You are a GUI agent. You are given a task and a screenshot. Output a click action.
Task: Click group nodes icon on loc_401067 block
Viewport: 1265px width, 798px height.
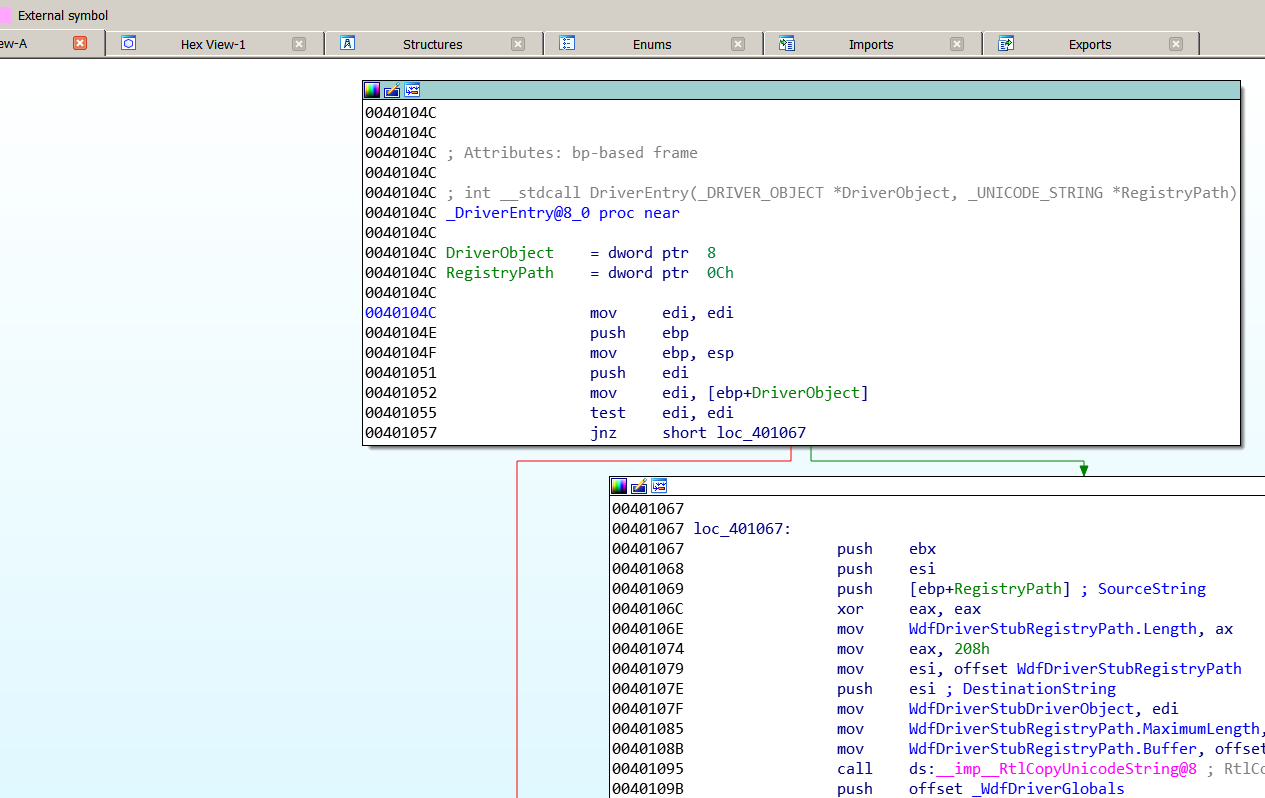click(x=659, y=486)
